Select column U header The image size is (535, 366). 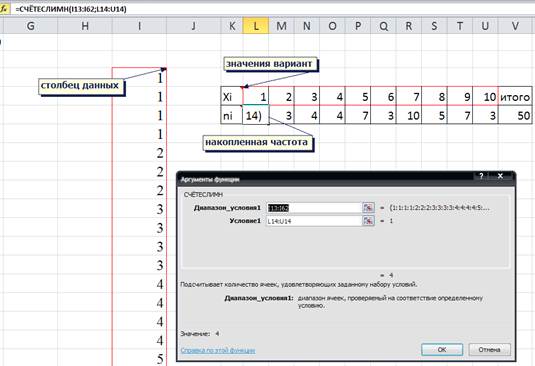click(485, 26)
